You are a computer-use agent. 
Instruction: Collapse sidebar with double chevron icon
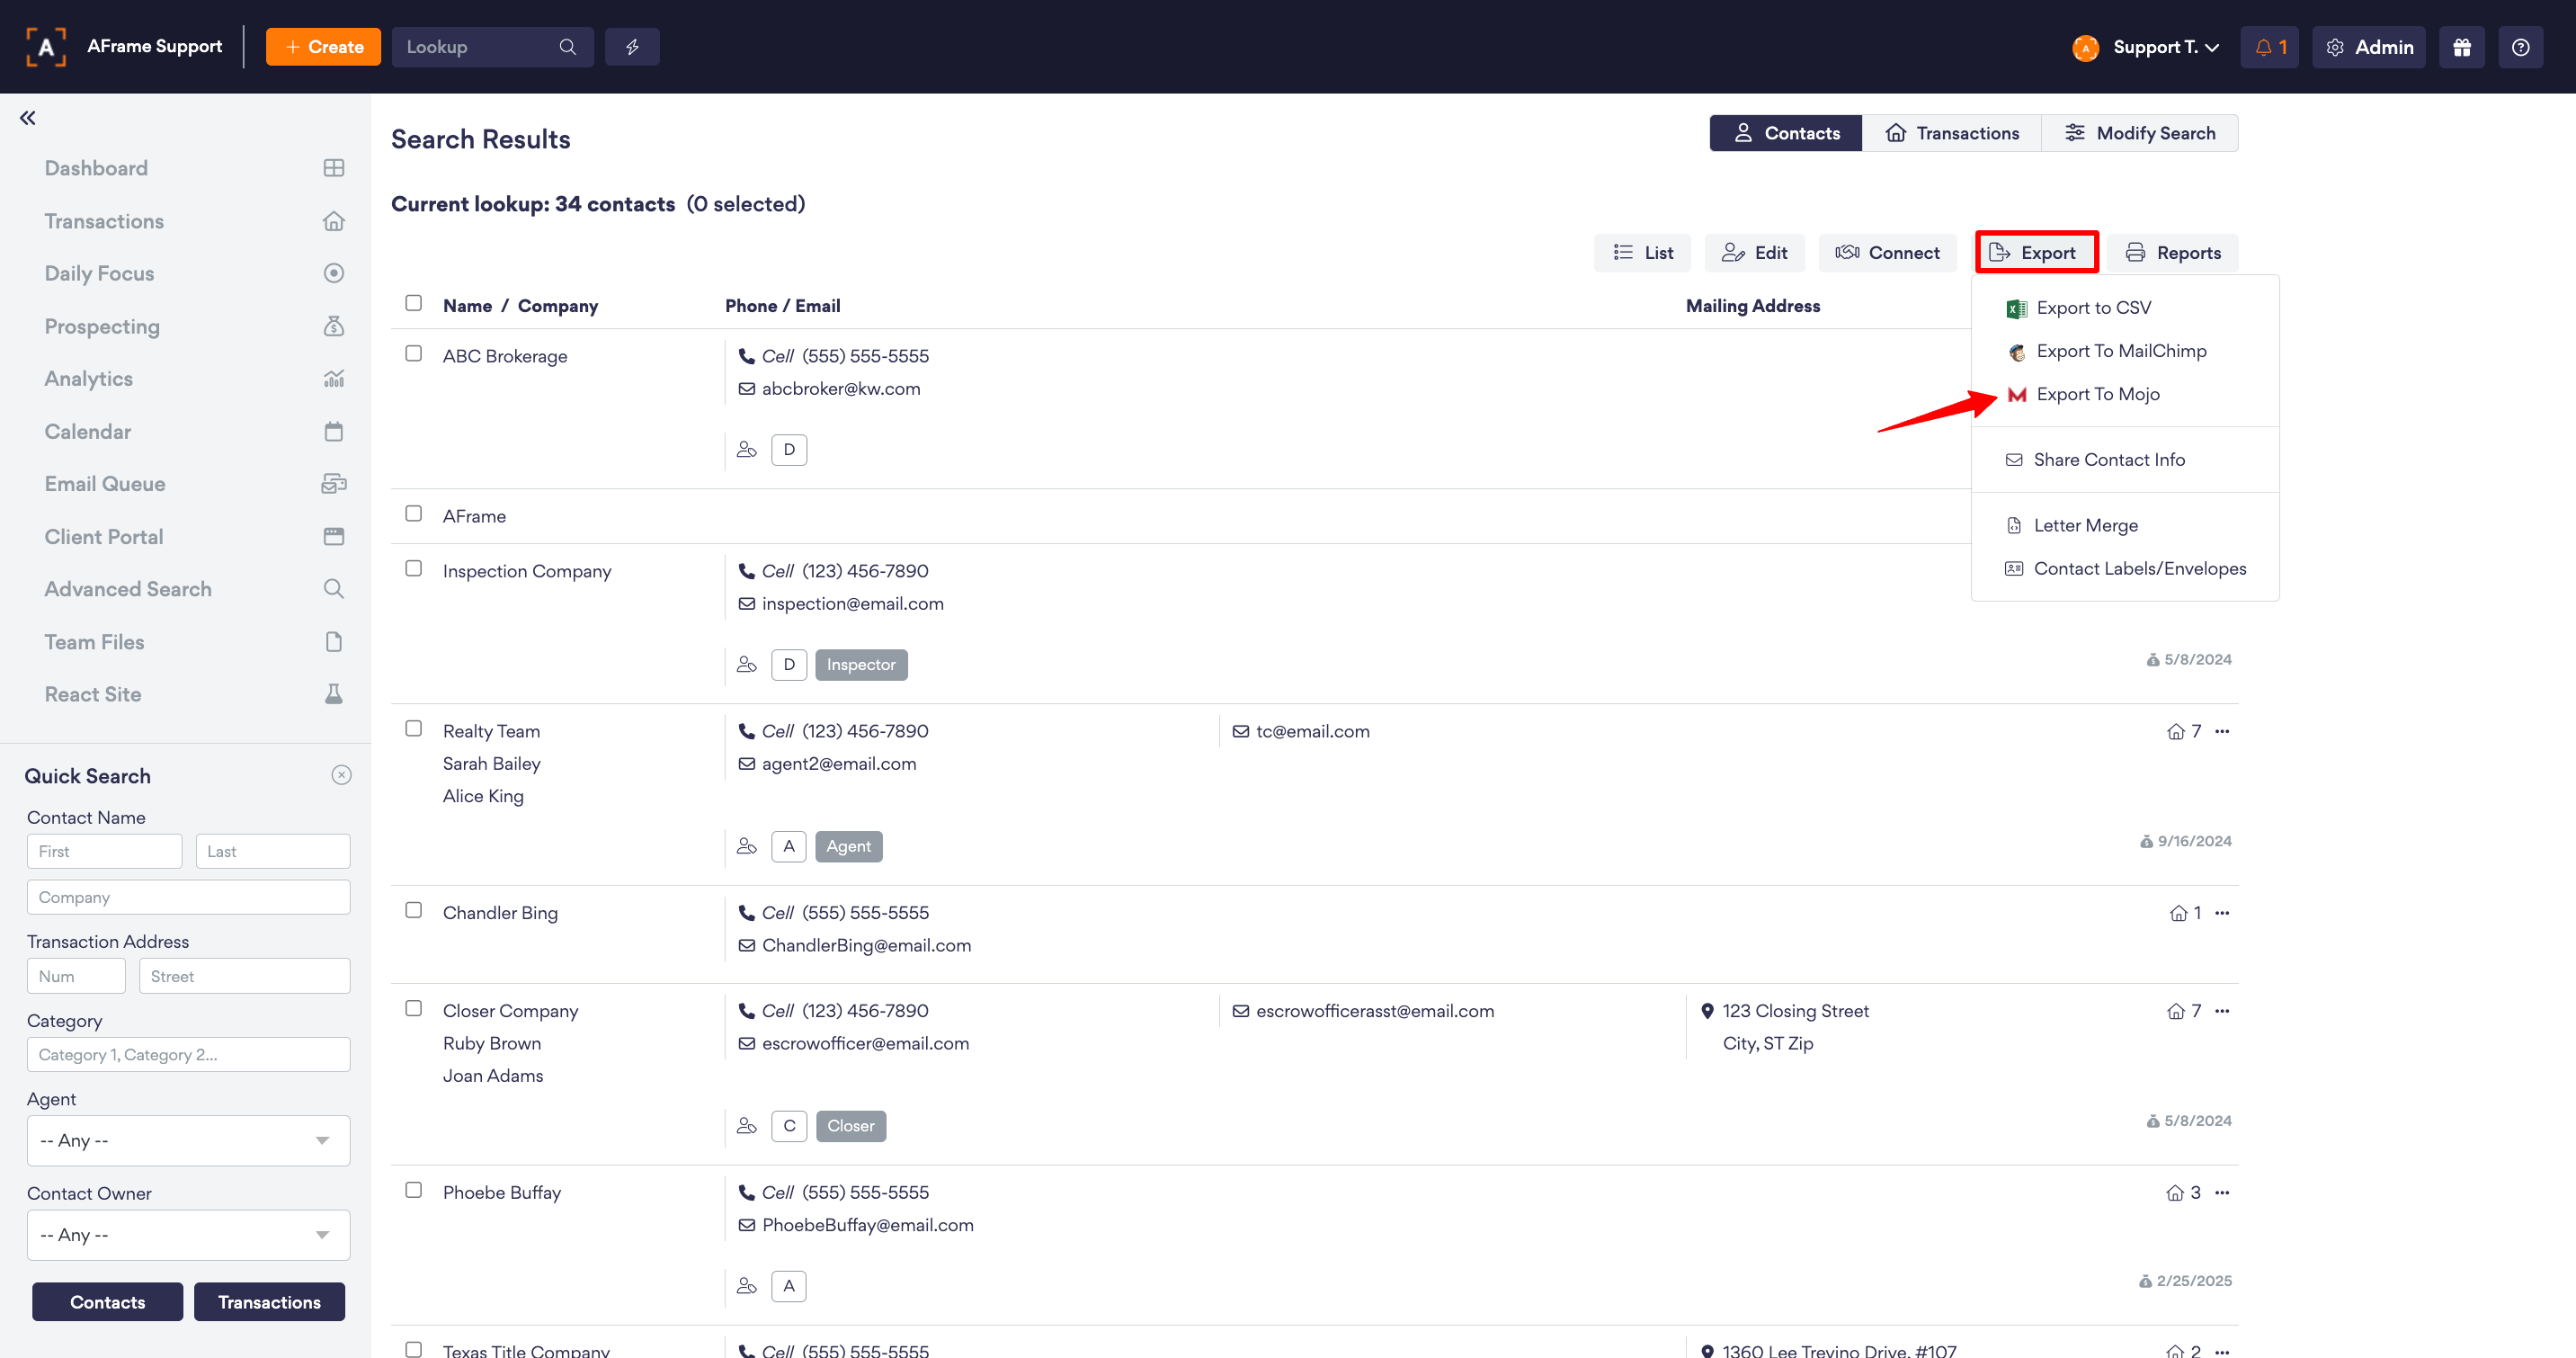28,118
